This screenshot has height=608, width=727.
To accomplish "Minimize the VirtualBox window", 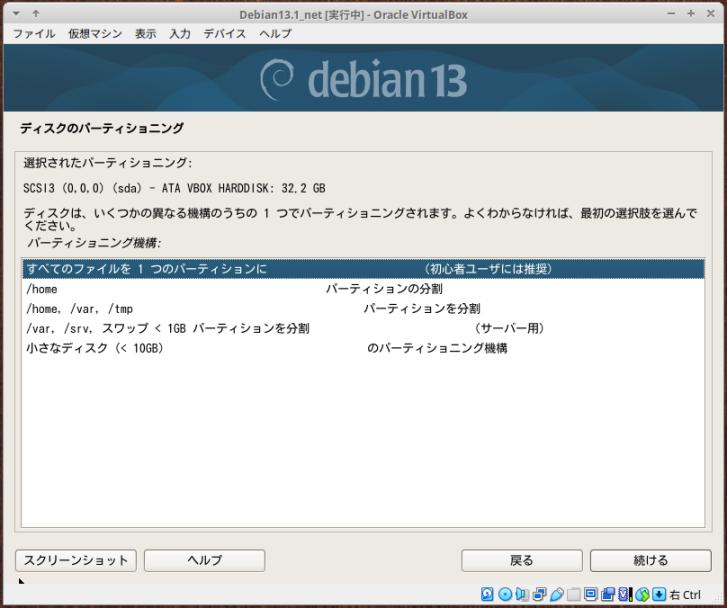I will 671,14.
